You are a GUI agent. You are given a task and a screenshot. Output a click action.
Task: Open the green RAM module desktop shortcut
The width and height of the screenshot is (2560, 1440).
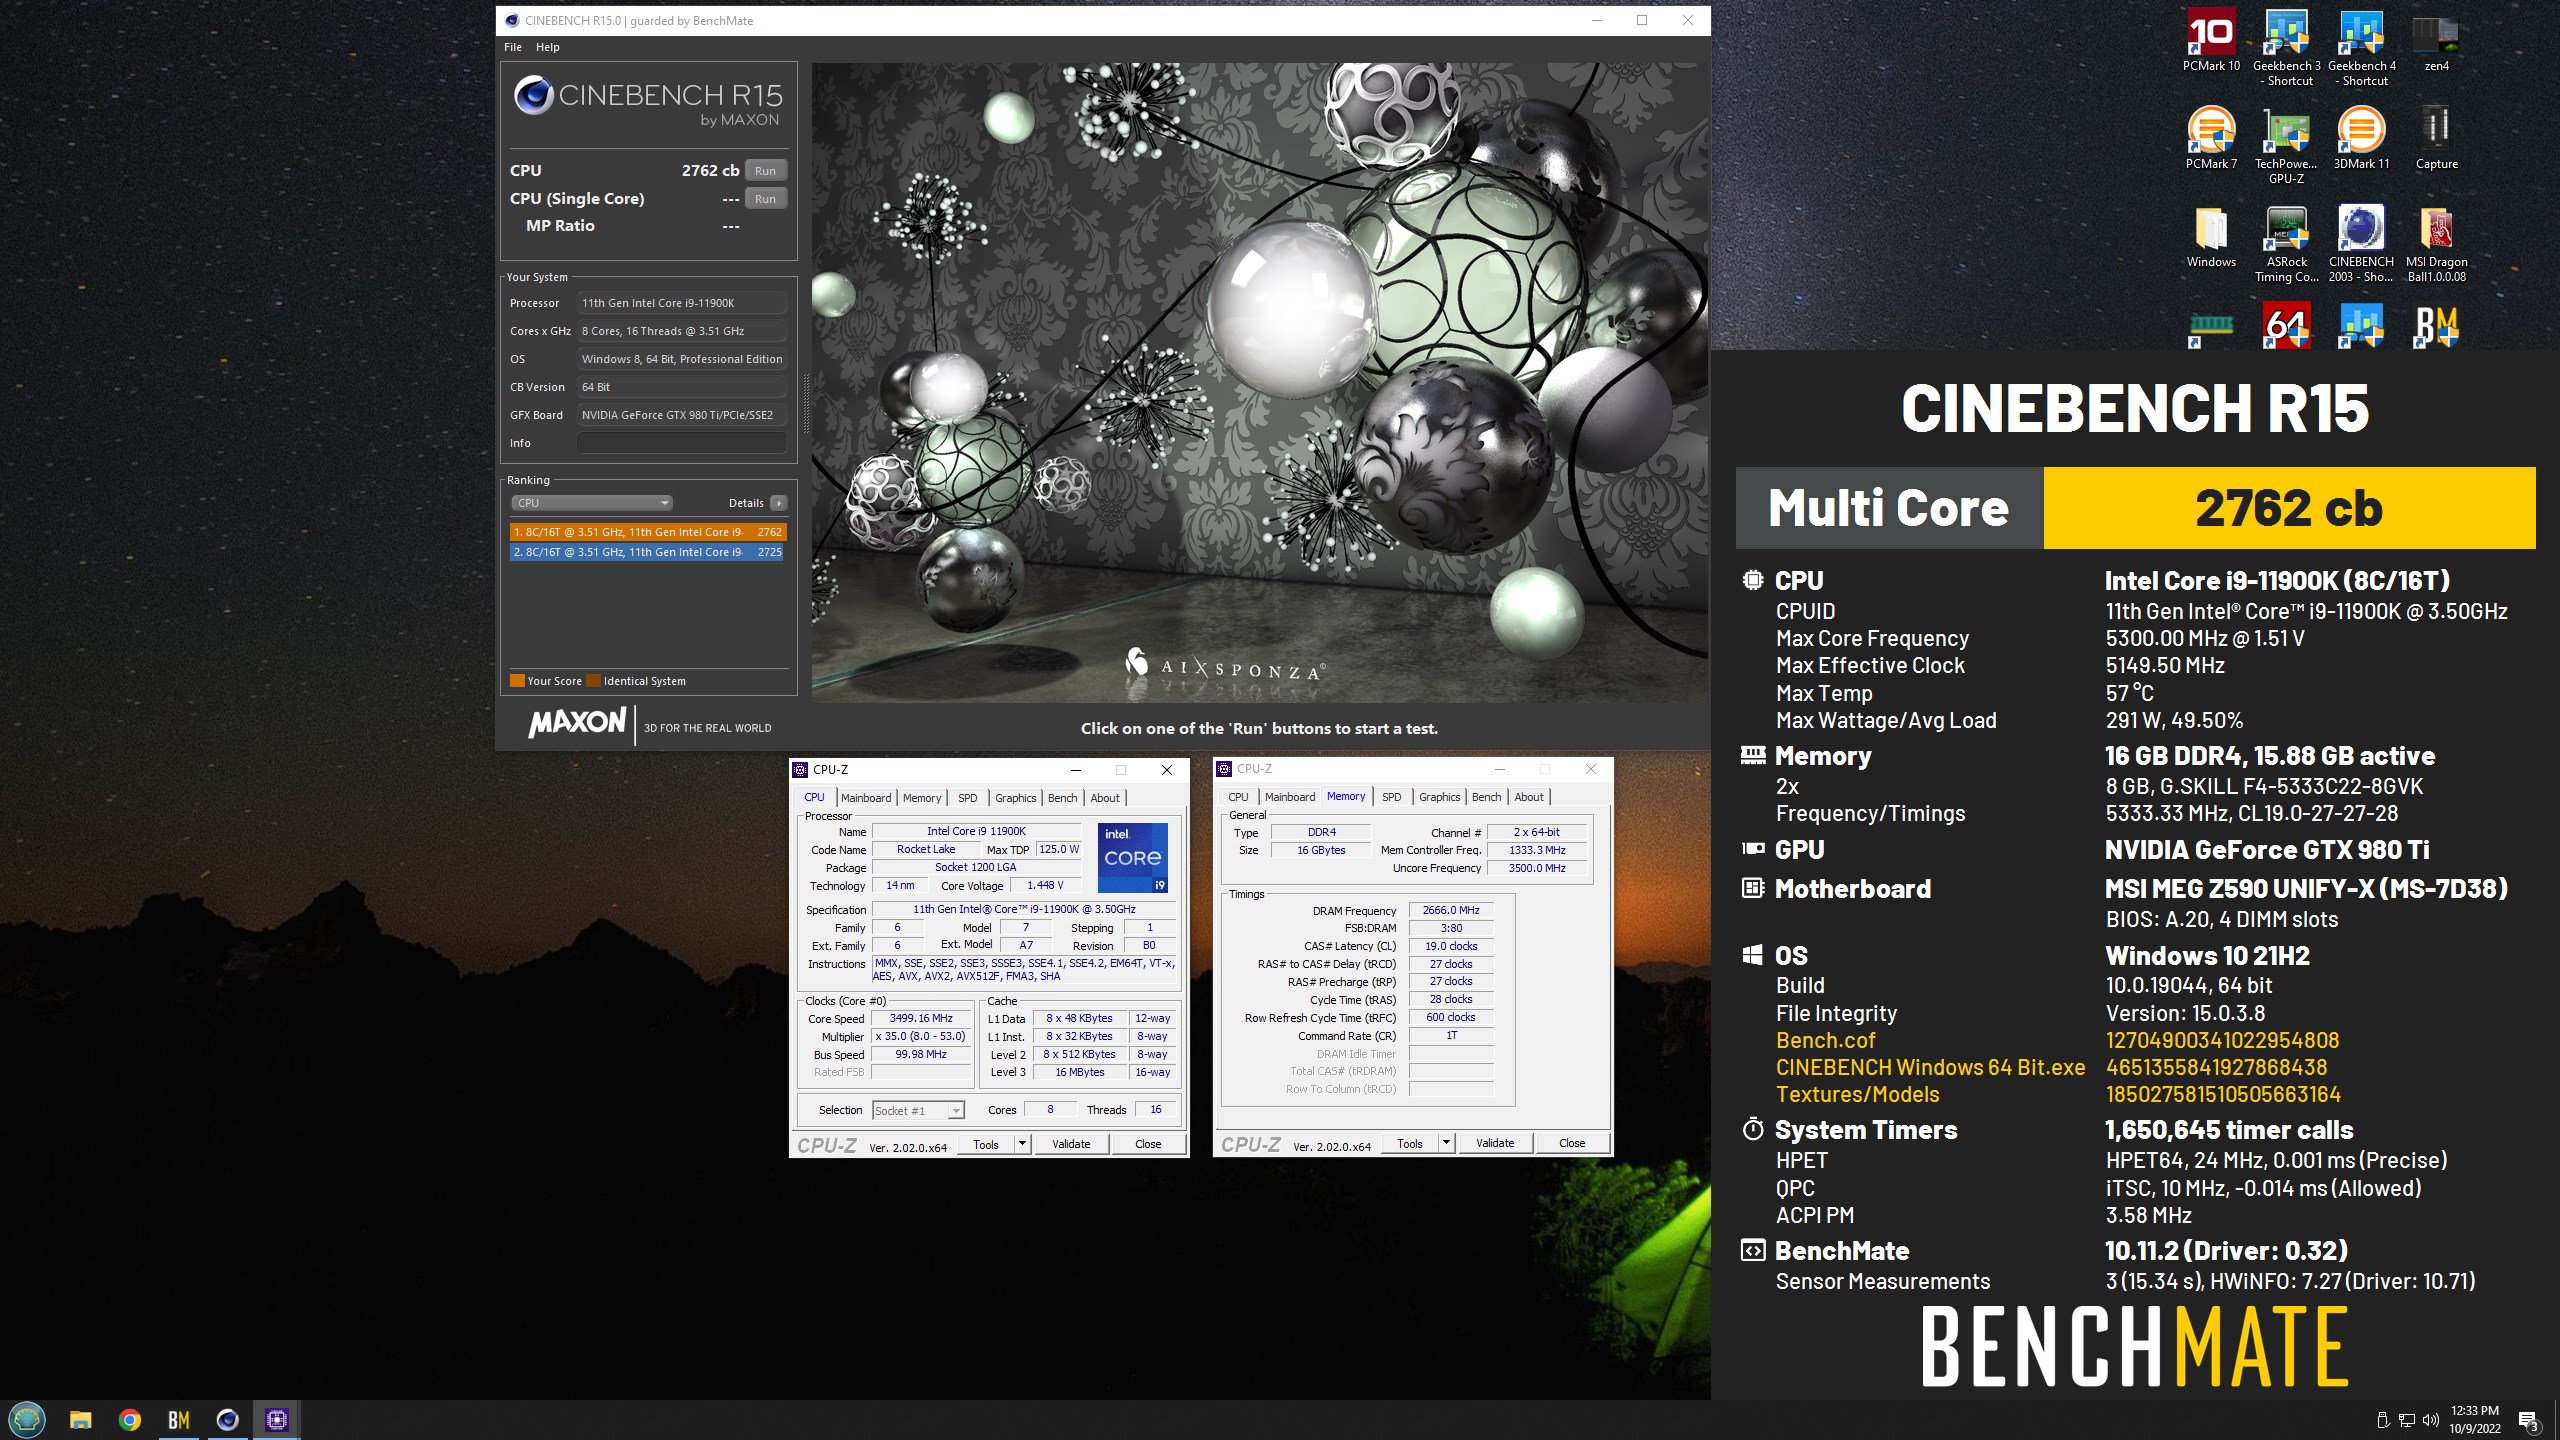[2211, 326]
